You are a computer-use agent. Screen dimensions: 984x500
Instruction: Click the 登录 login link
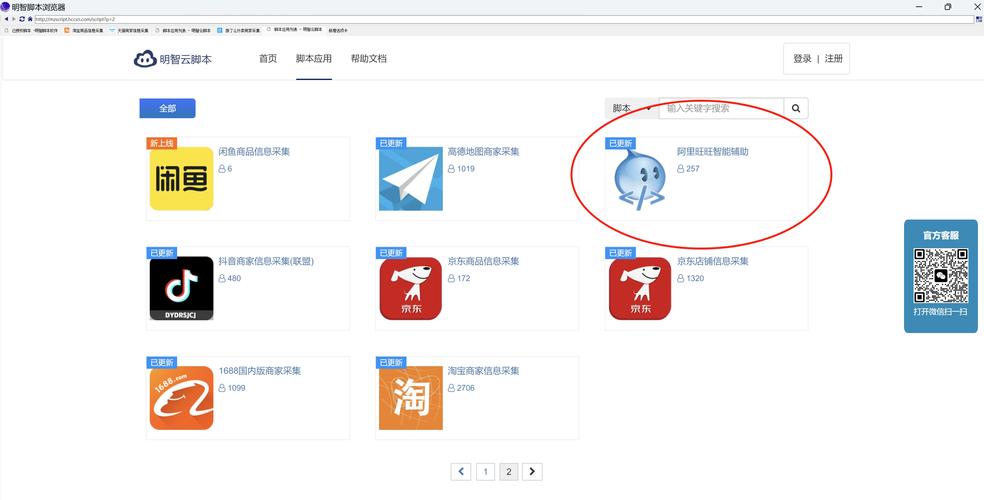click(x=802, y=59)
